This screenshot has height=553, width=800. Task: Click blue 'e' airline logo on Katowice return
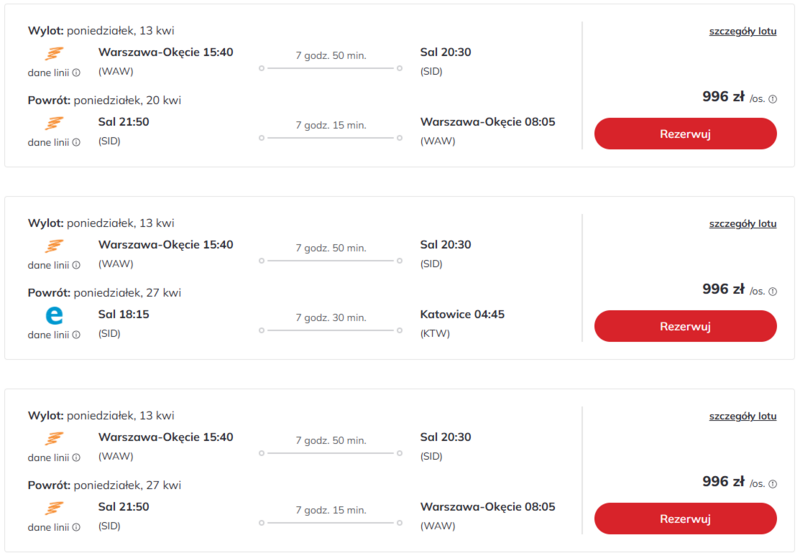tap(55, 316)
